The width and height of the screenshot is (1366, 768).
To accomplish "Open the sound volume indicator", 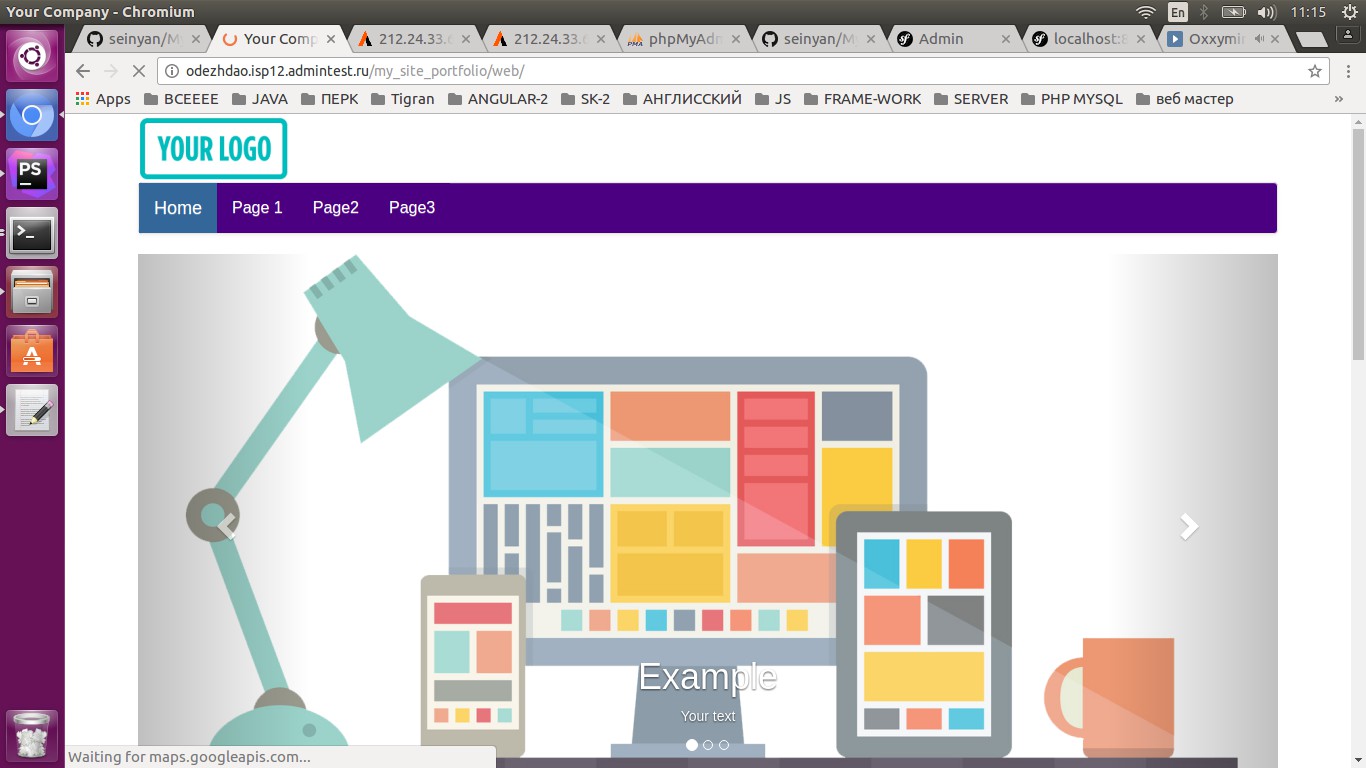I will (x=1267, y=12).
